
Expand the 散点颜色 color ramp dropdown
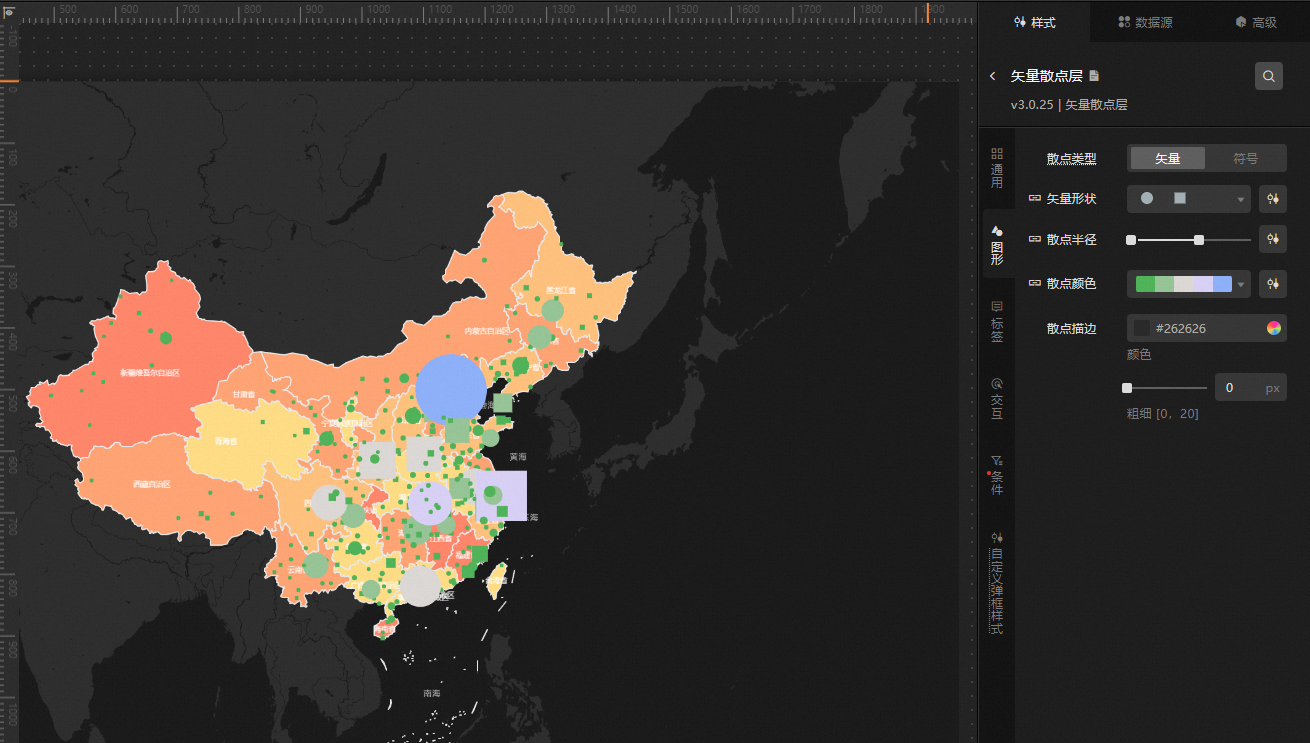point(1240,284)
